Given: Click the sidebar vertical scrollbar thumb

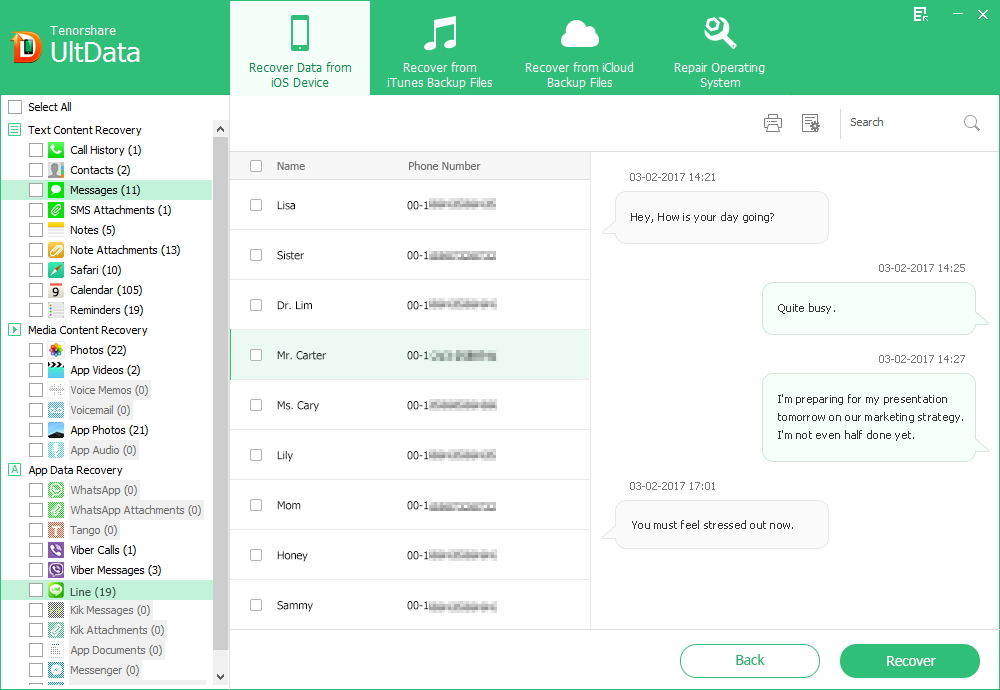Looking at the screenshot, I should (x=220, y=393).
